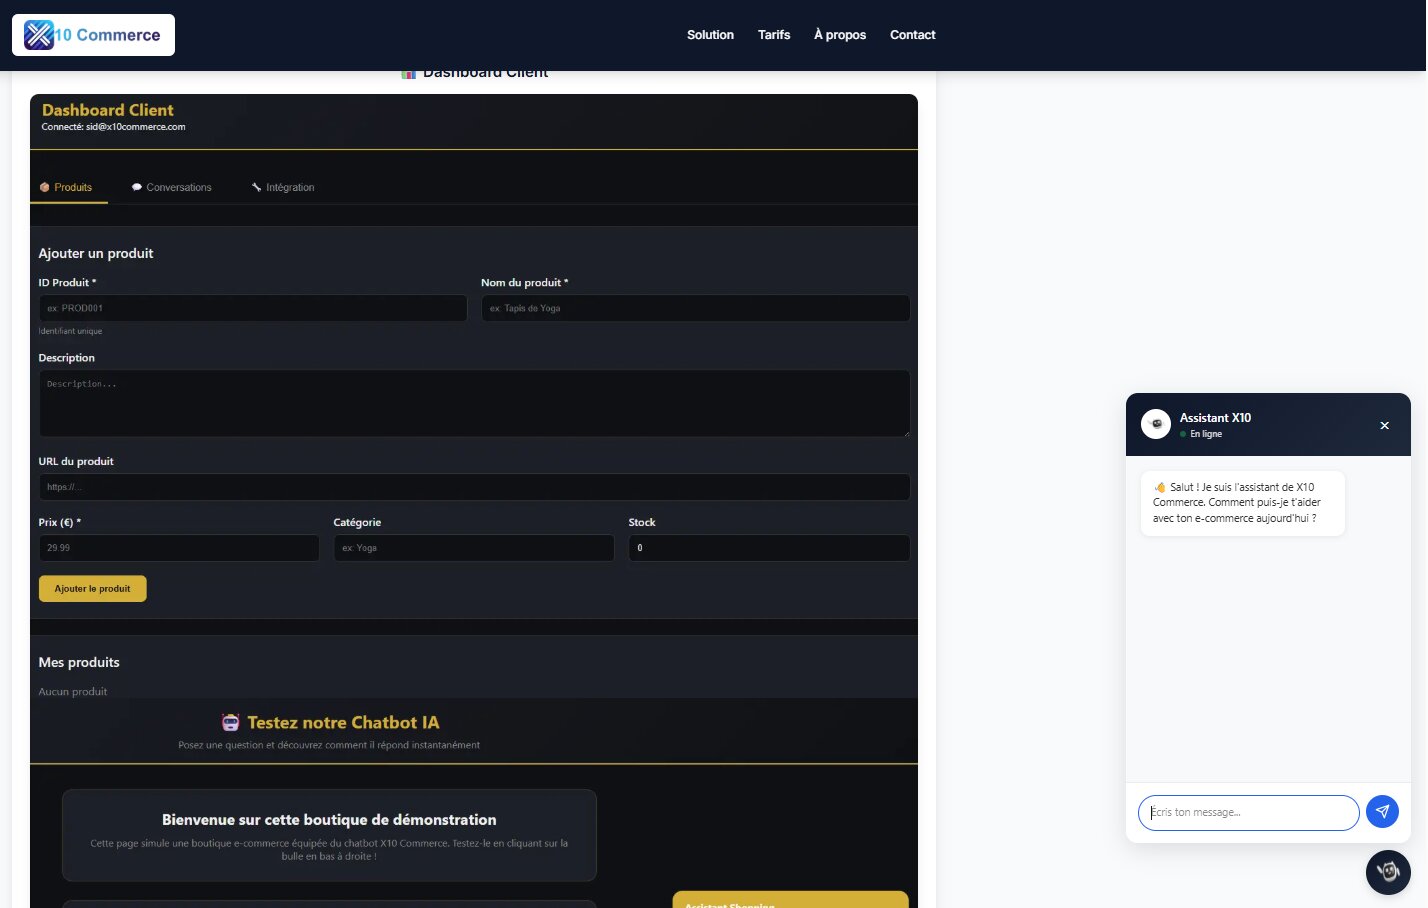Open the Solution menu item

[x=710, y=35]
